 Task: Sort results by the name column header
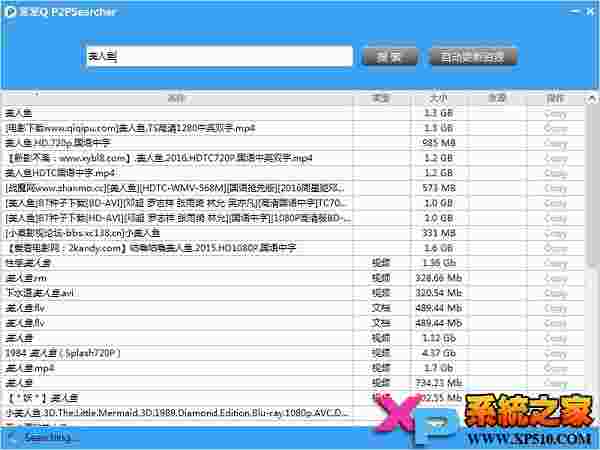click(x=177, y=99)
